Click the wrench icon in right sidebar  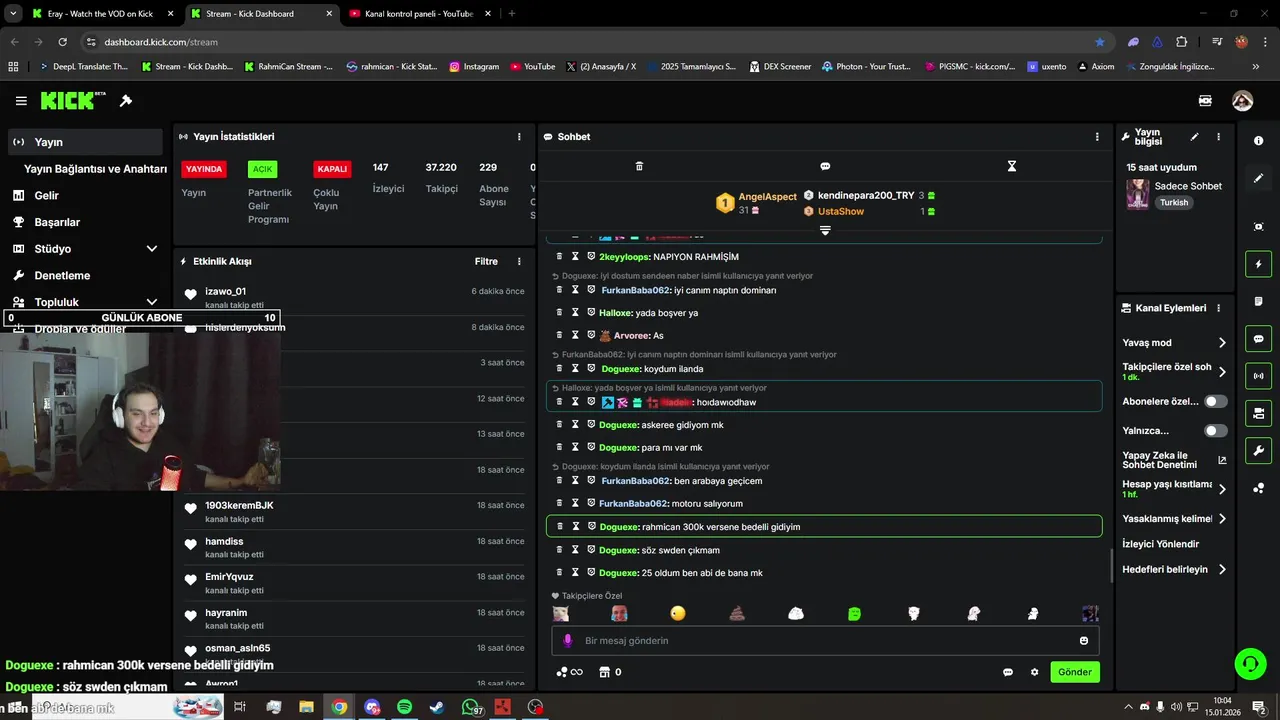pyautogui.click(x=1258, y=451)
